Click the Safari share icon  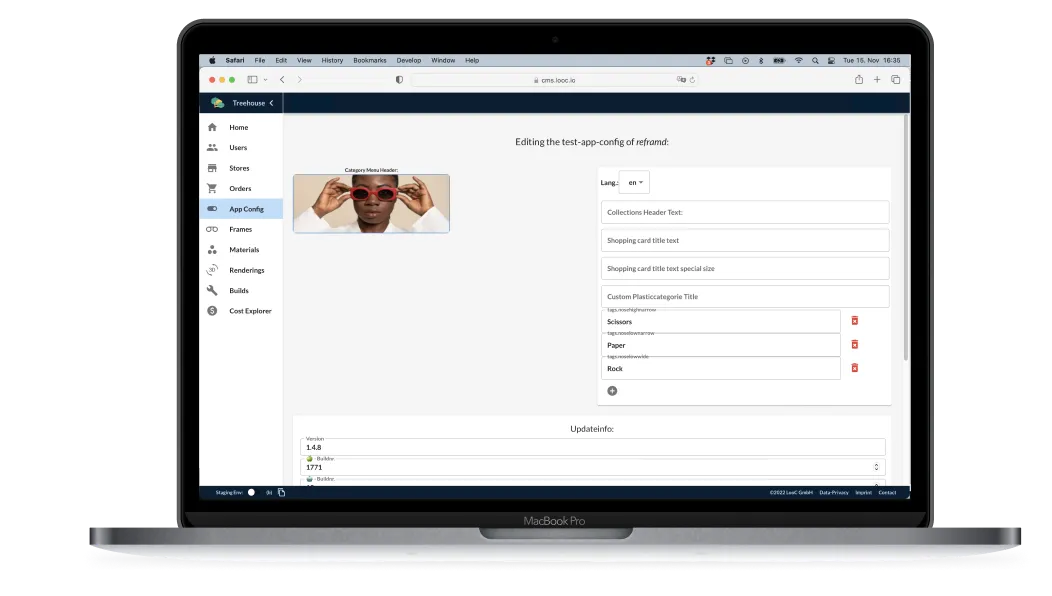click(859, 79)
